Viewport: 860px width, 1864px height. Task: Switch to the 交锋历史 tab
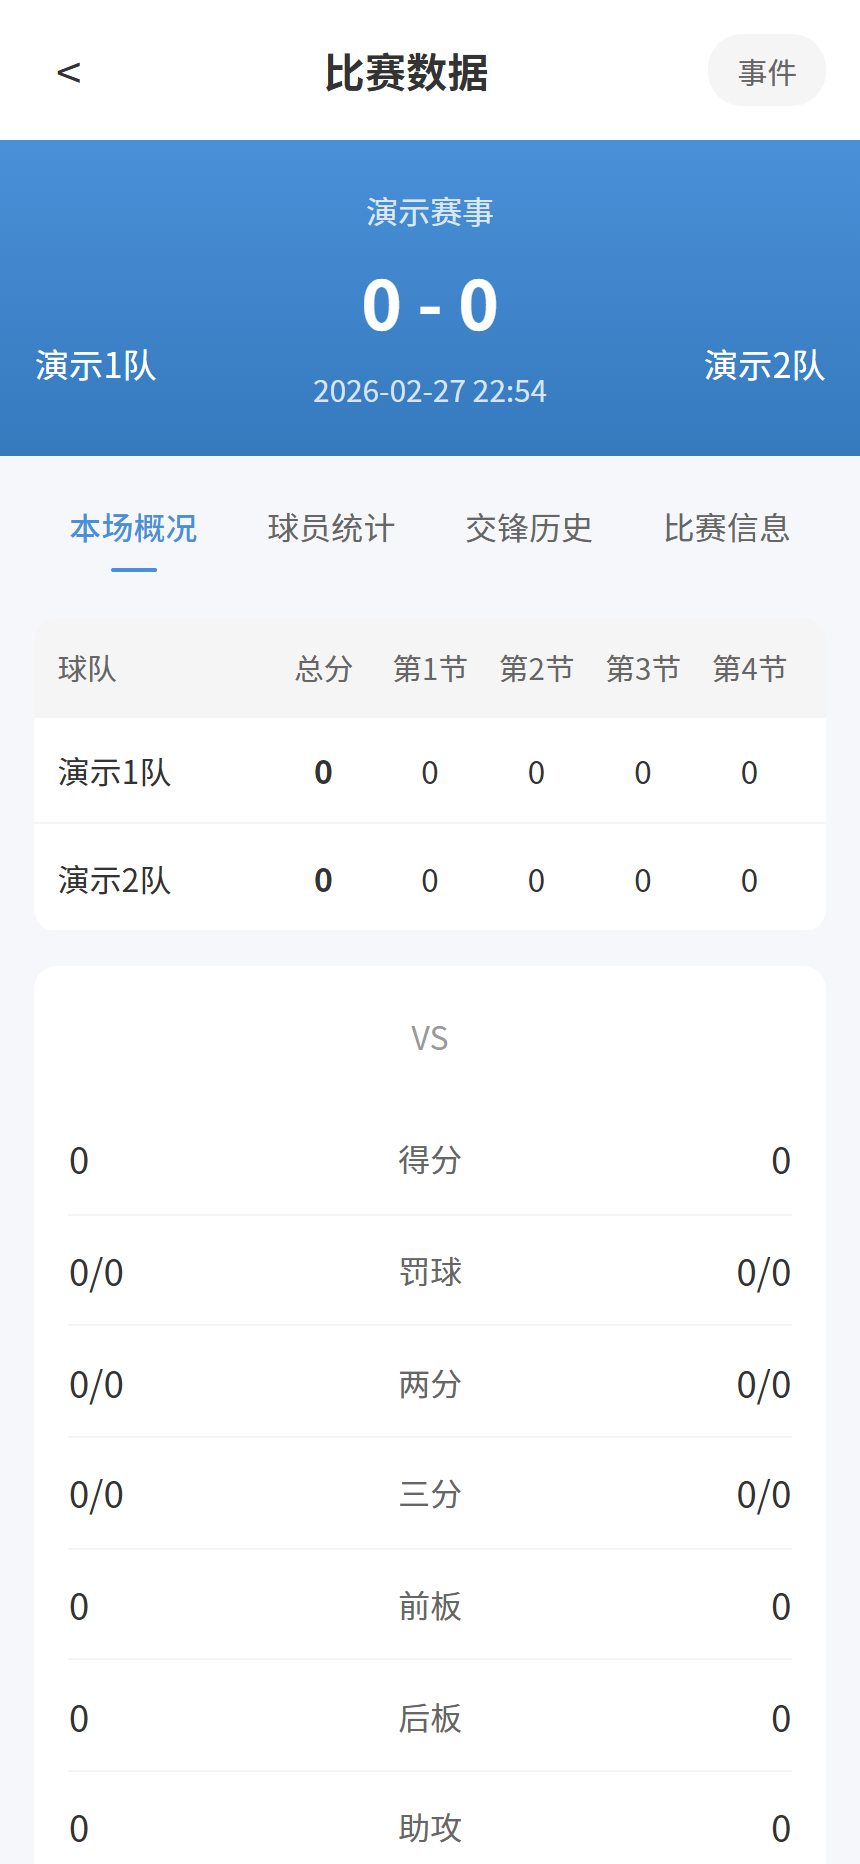pyautogui.click(x=529, y=528)
